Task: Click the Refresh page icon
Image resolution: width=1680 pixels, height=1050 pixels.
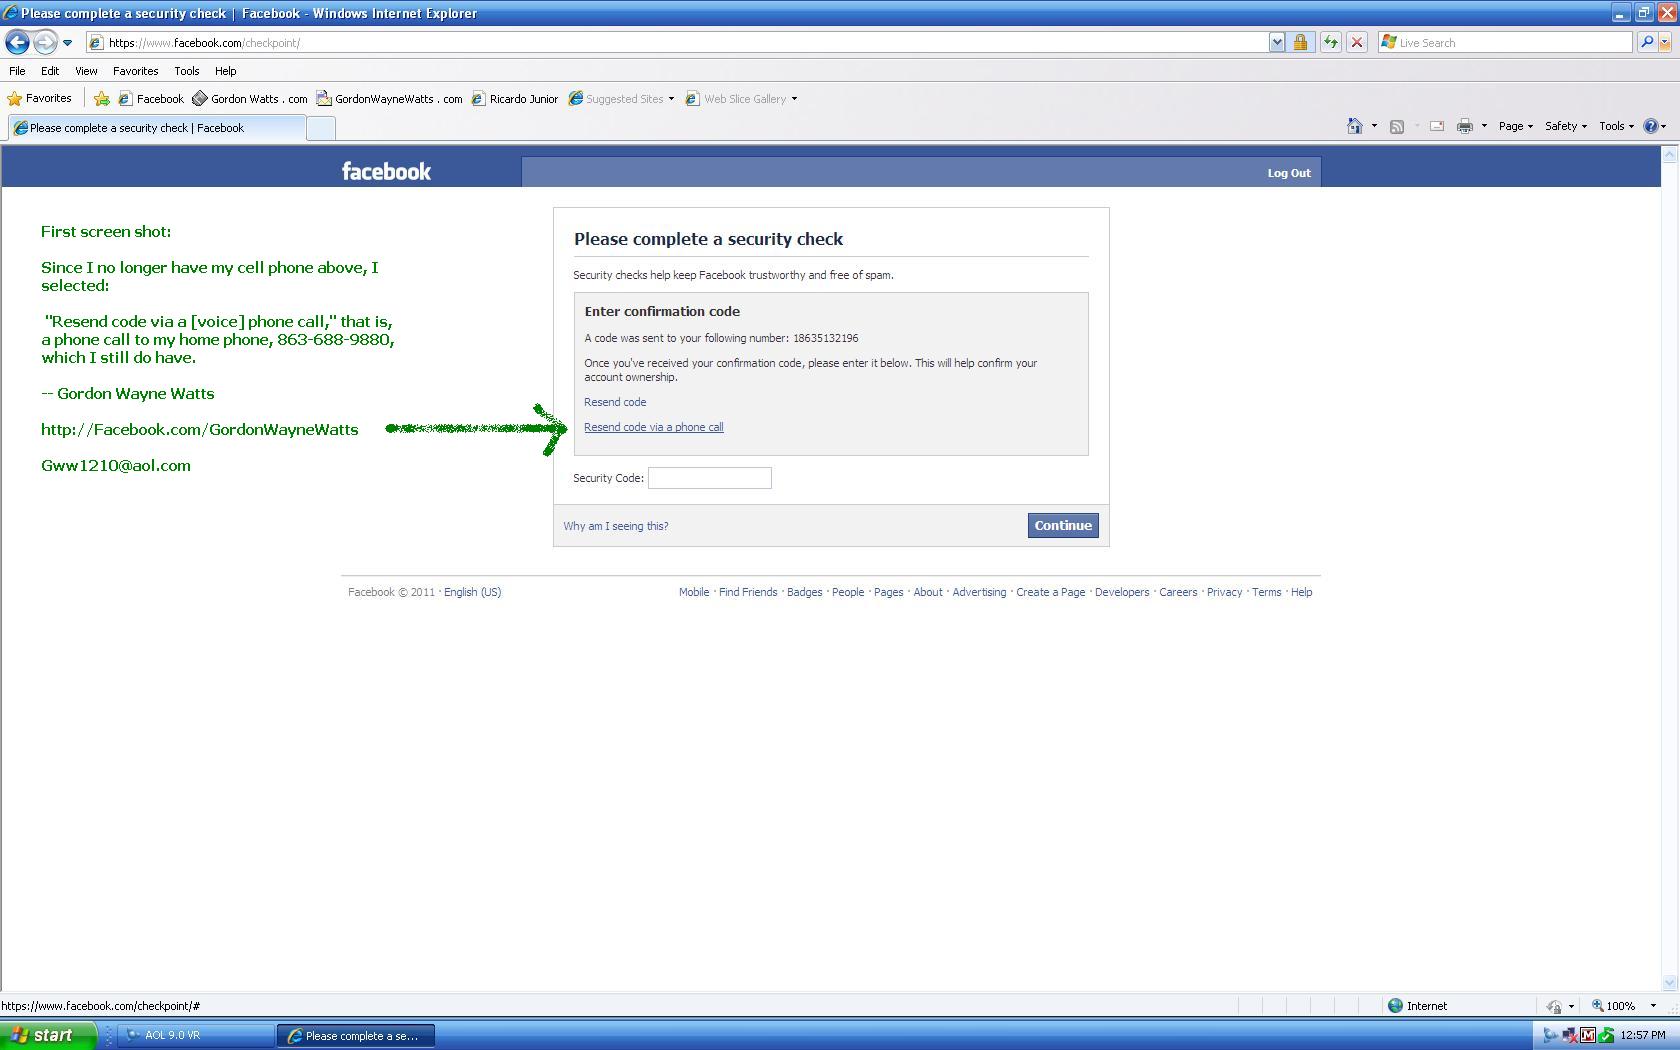Action: click(x=1330, y=43)
